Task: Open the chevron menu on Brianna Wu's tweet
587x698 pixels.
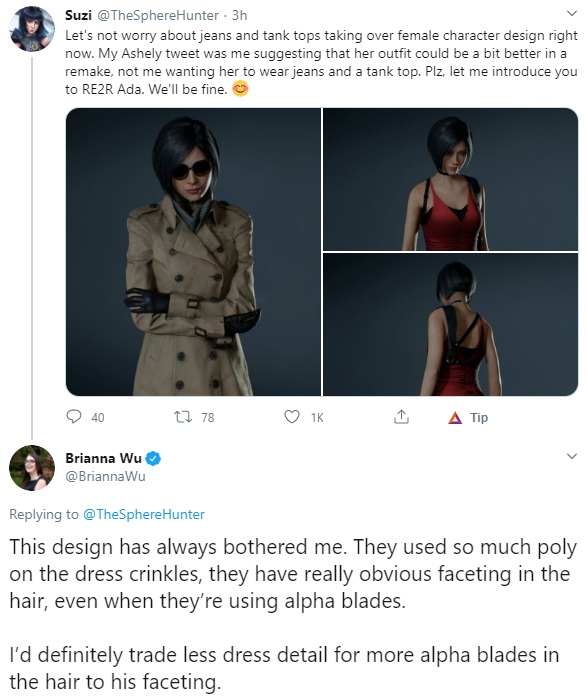Action: (x=571, y=456)
